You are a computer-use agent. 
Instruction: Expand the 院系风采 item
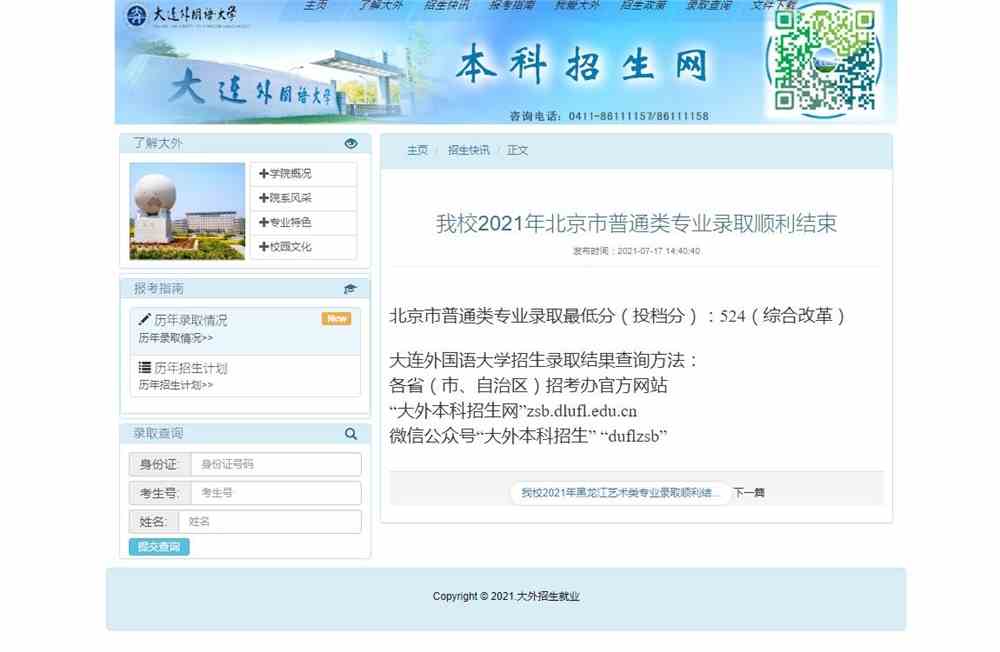tap(304, 198)
